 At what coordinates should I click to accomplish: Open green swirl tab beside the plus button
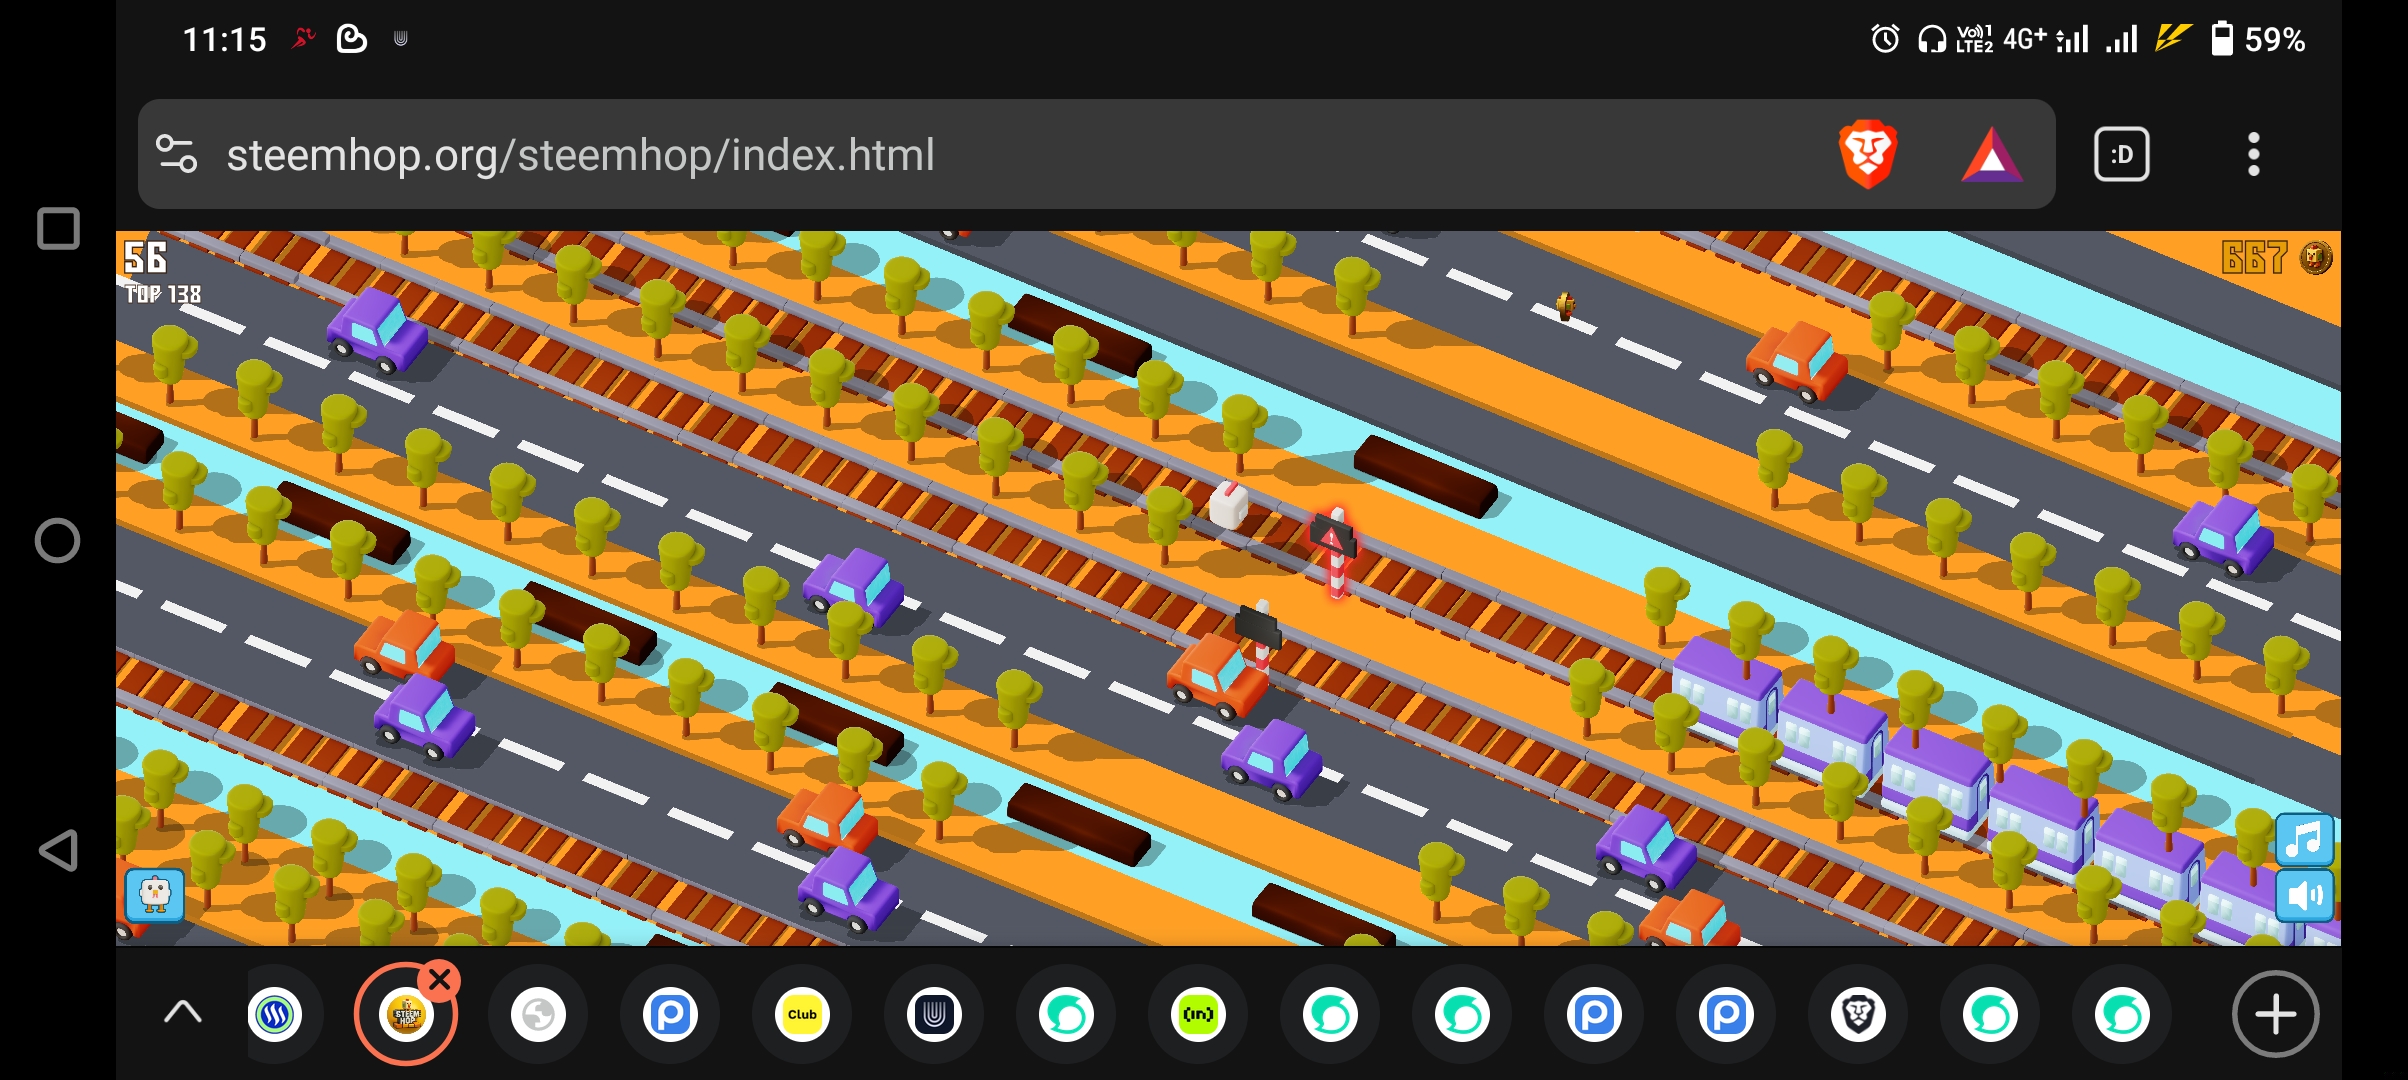tap(2122, 1015)
